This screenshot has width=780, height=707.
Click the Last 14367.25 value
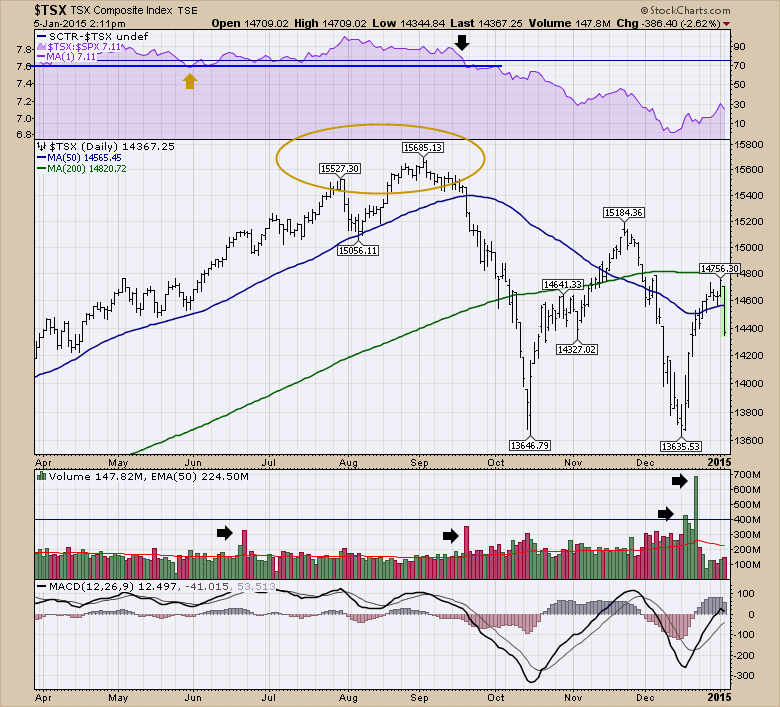pyautogui.click(x=487, y=23)
